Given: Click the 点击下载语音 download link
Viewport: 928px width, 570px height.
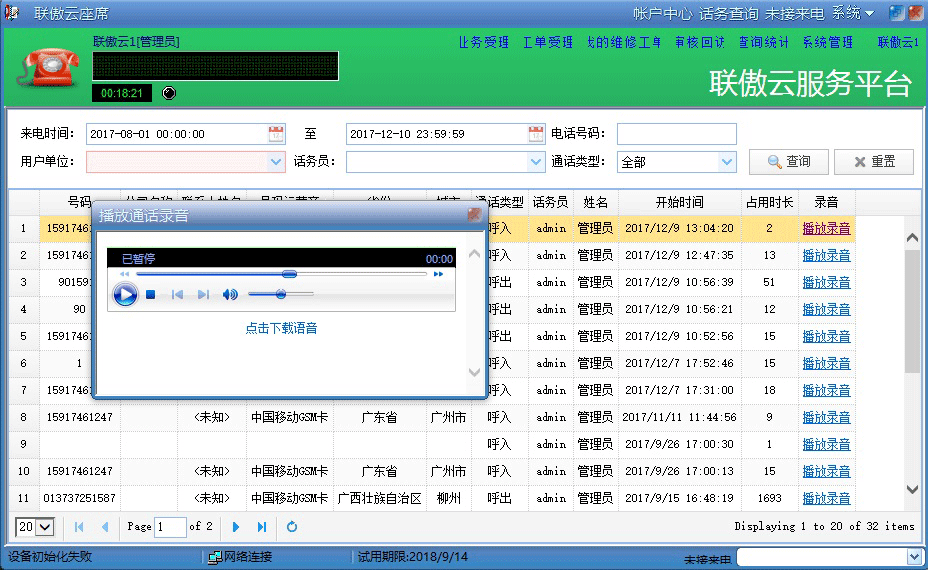Looking at the screenshot, I should coord(281,328).
